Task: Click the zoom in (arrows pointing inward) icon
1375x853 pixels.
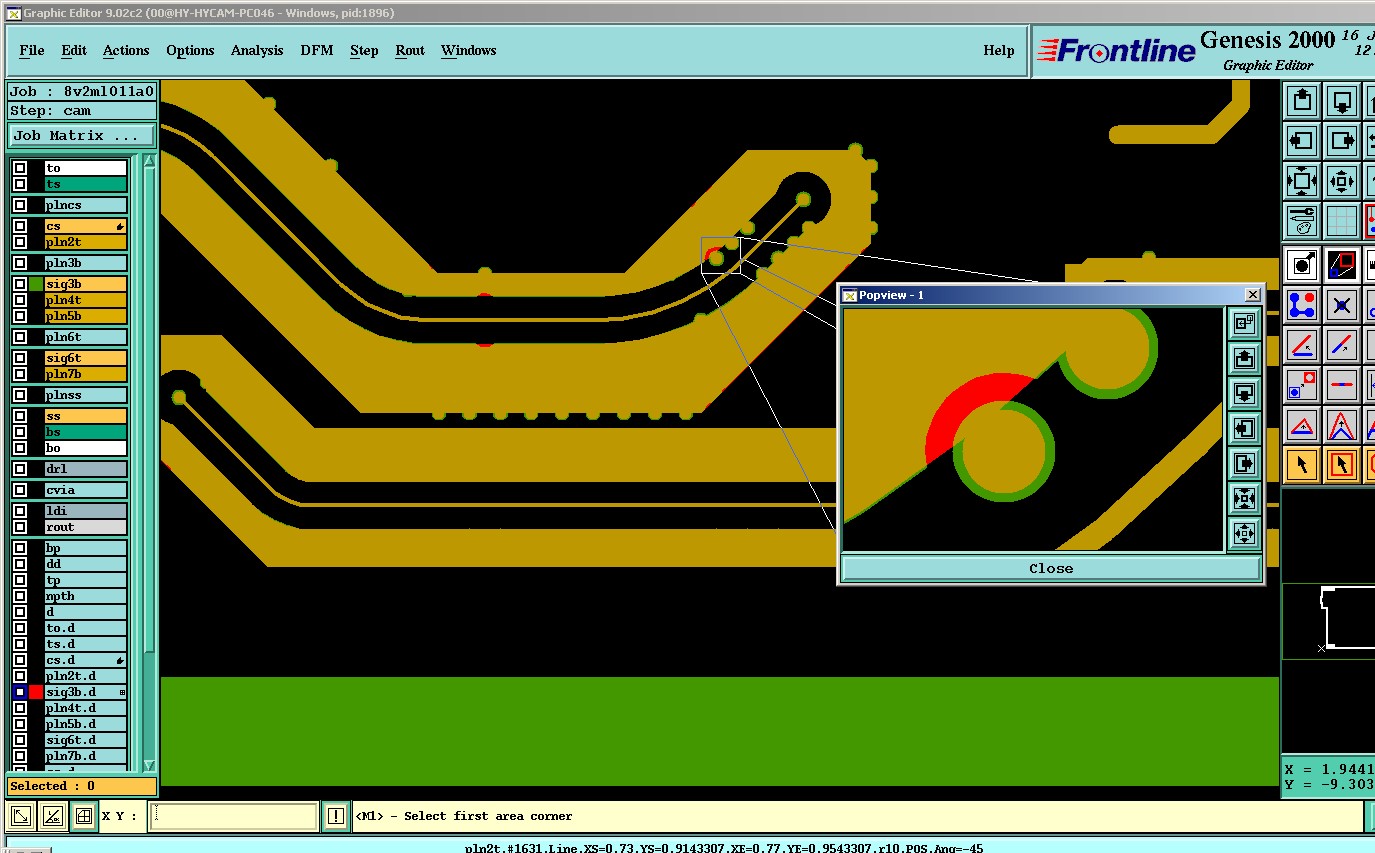Action: point(1301,181)
